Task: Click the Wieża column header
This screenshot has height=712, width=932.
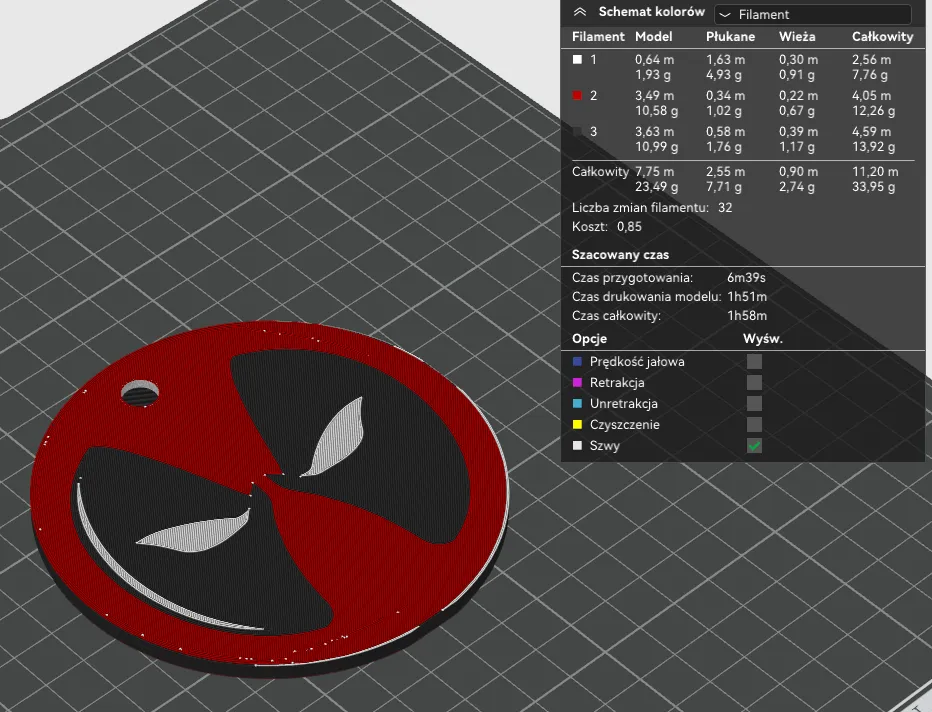Action: click(796, 37)
